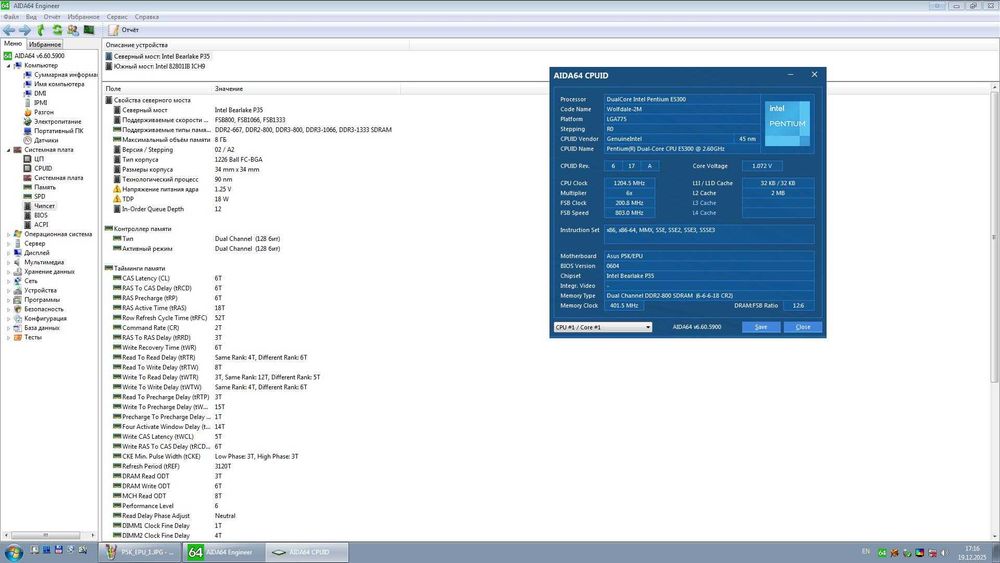Open the База данных tree item
The image size is (1000, 563).
[37, 328]
